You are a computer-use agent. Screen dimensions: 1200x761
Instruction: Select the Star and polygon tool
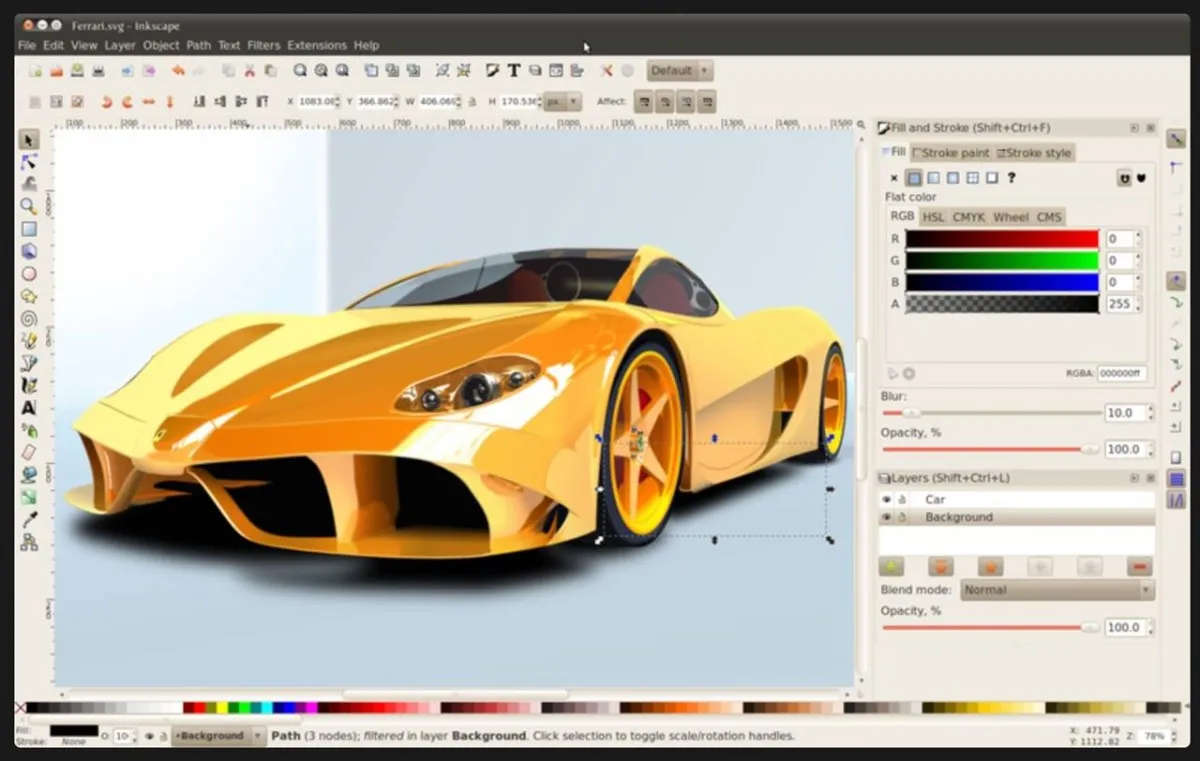click(29, 296)
